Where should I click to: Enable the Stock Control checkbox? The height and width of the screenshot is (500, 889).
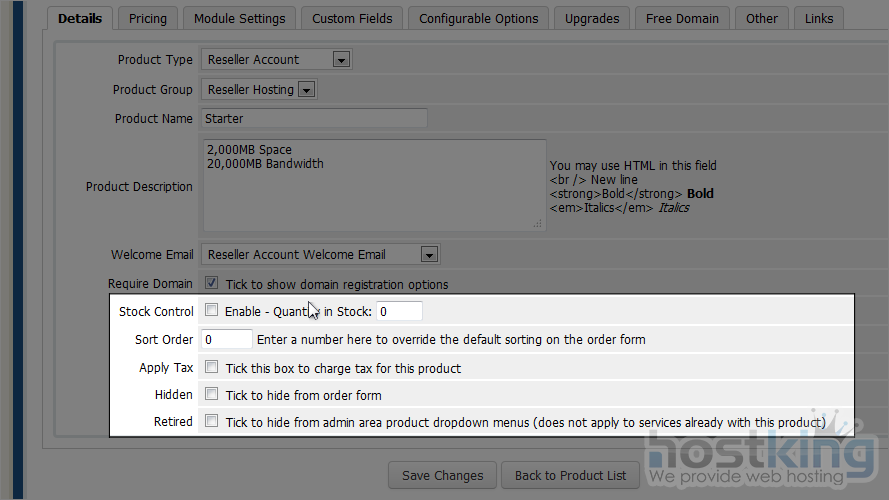tap(212, 311)
